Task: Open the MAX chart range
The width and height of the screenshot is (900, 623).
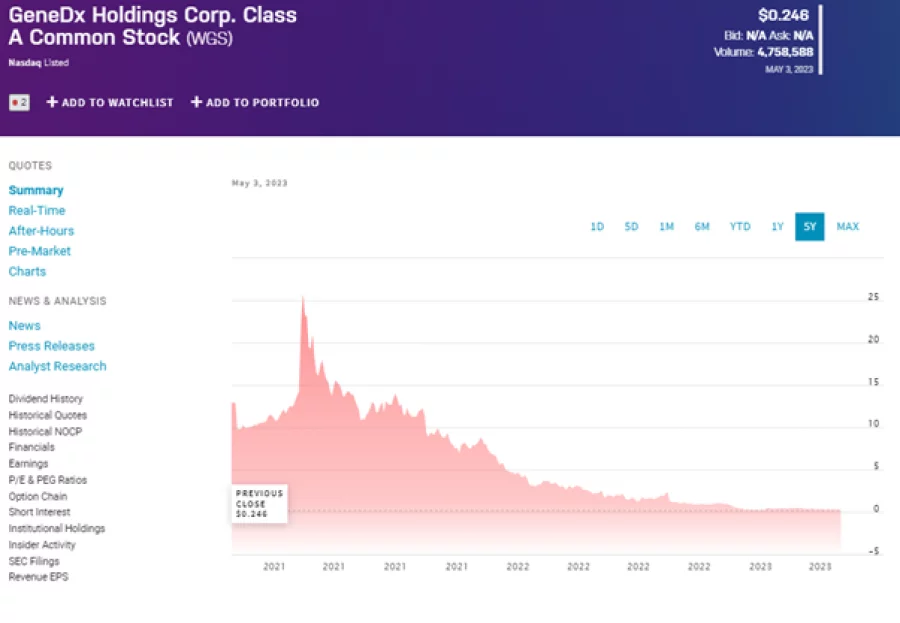Action: pyautogui.click(x=847, y=227)
